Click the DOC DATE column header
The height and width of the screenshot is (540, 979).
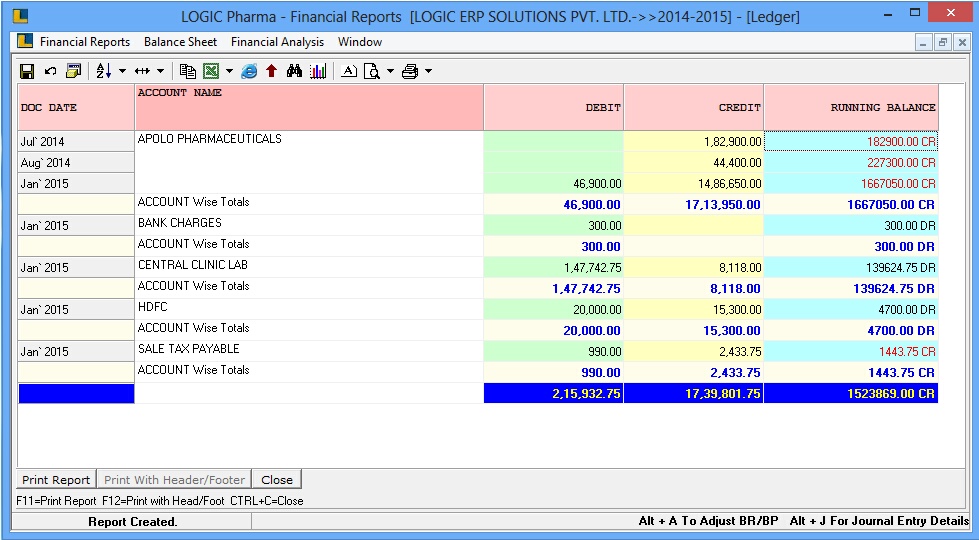pyautogui.click(x=76, y=107)
